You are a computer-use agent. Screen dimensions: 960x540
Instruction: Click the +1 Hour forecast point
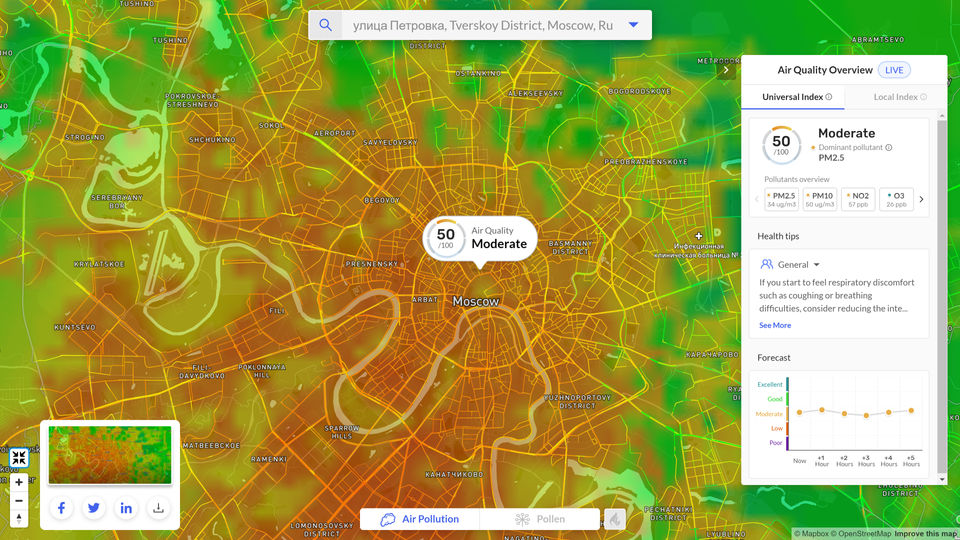(x=822, y=410)
